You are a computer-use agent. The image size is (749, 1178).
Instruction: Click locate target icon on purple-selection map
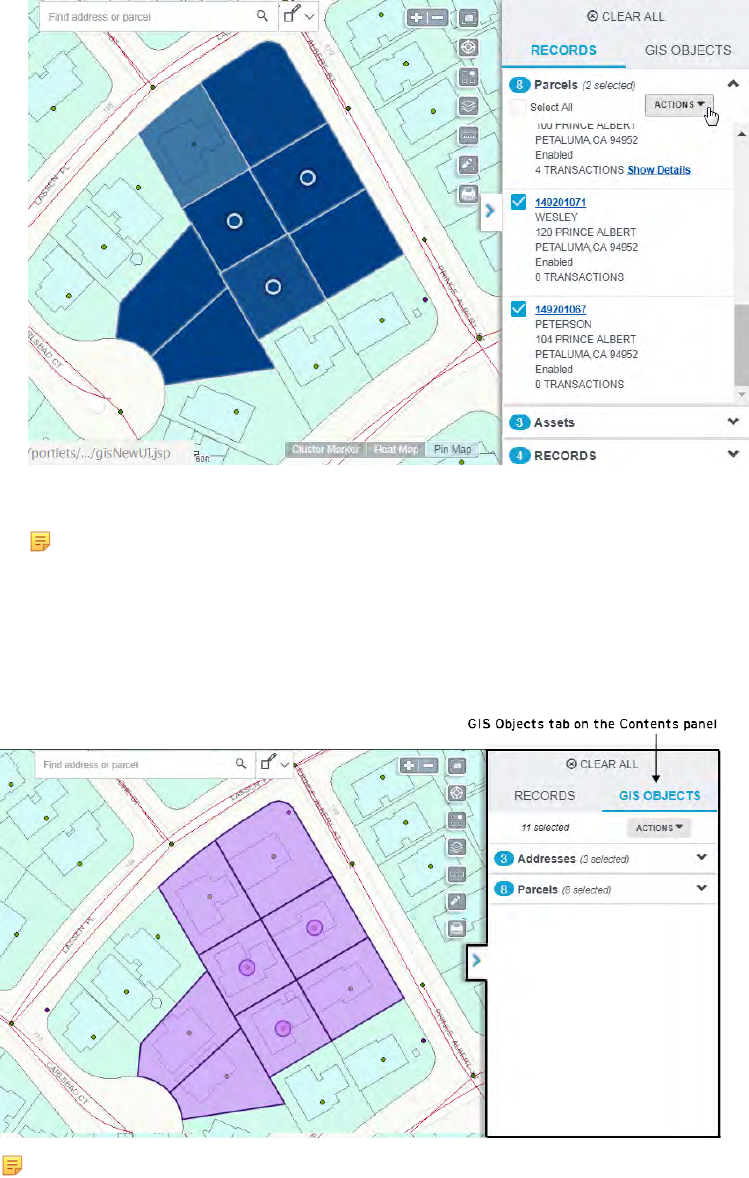pos(457,793)
